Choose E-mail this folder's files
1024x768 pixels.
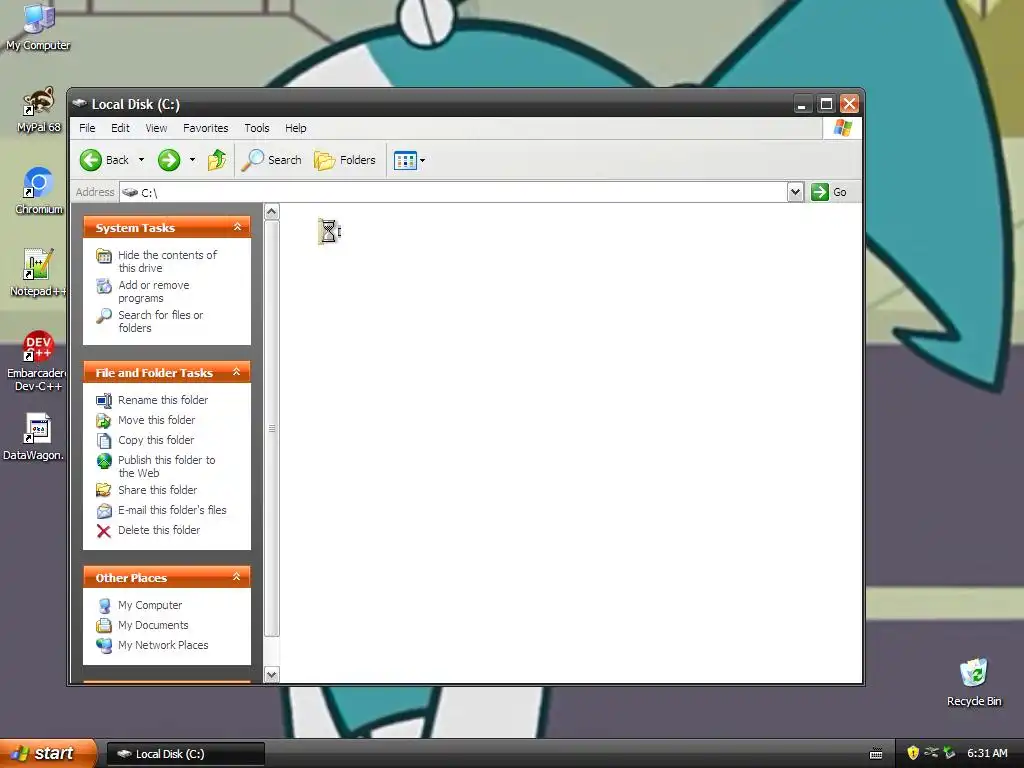pyautogui.click(x=172, y=510)
